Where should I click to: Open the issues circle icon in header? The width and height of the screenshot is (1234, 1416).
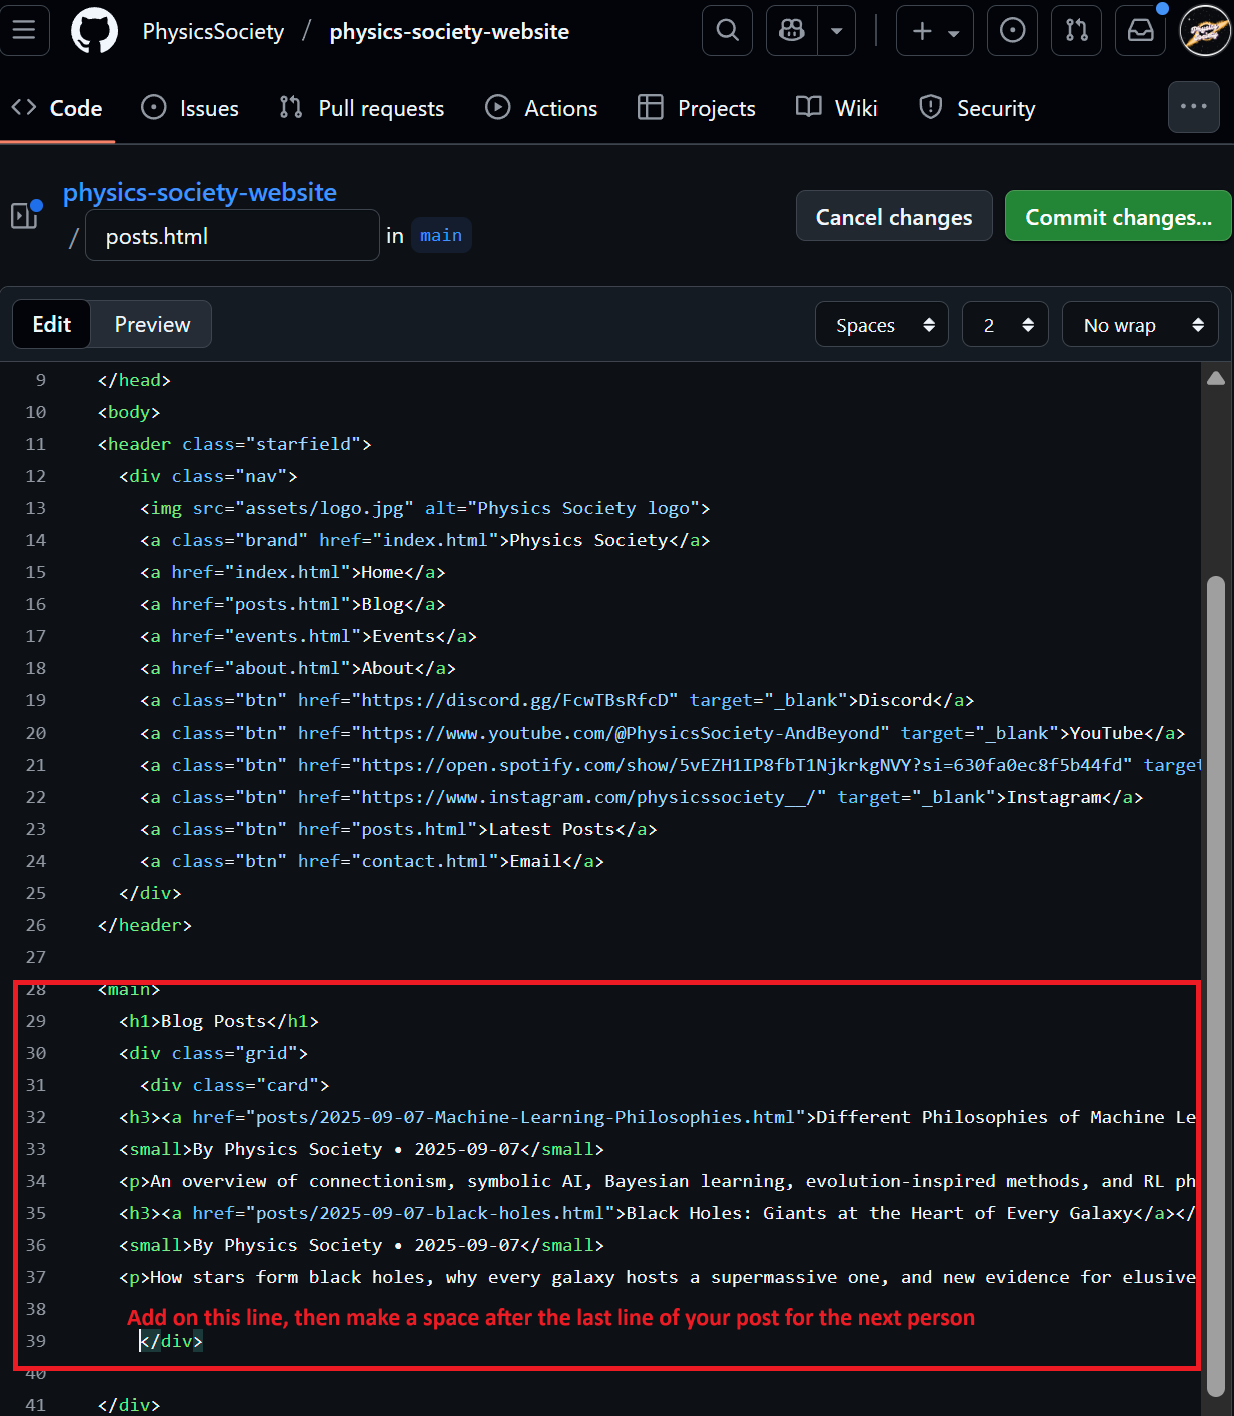(1012, 31)
